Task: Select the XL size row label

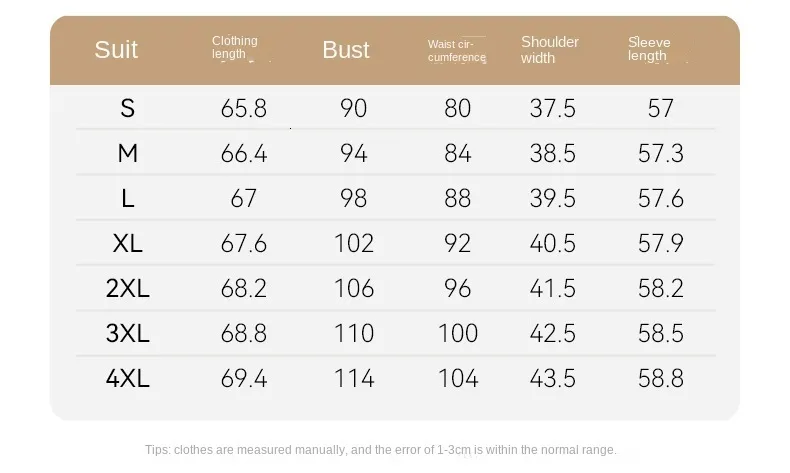Action: tap(127, 243)
